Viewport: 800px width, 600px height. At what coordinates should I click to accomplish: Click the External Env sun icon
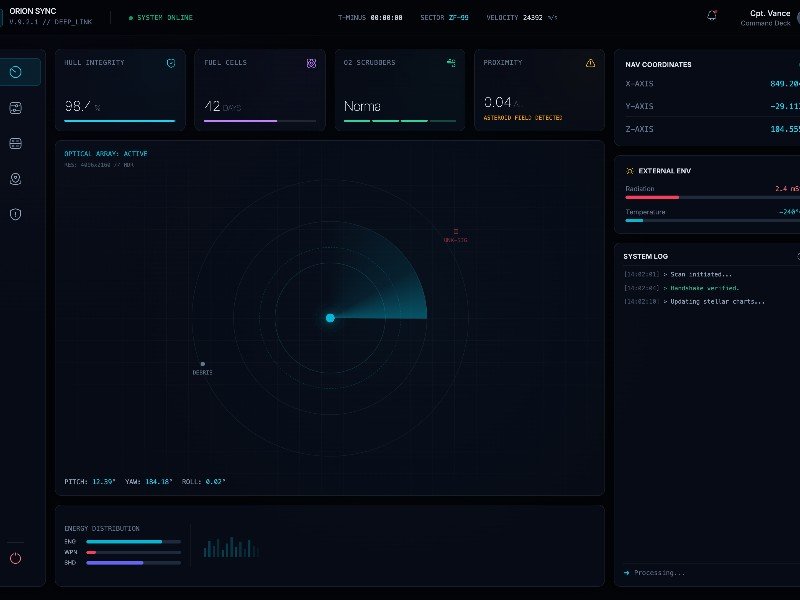coord(629,171)
